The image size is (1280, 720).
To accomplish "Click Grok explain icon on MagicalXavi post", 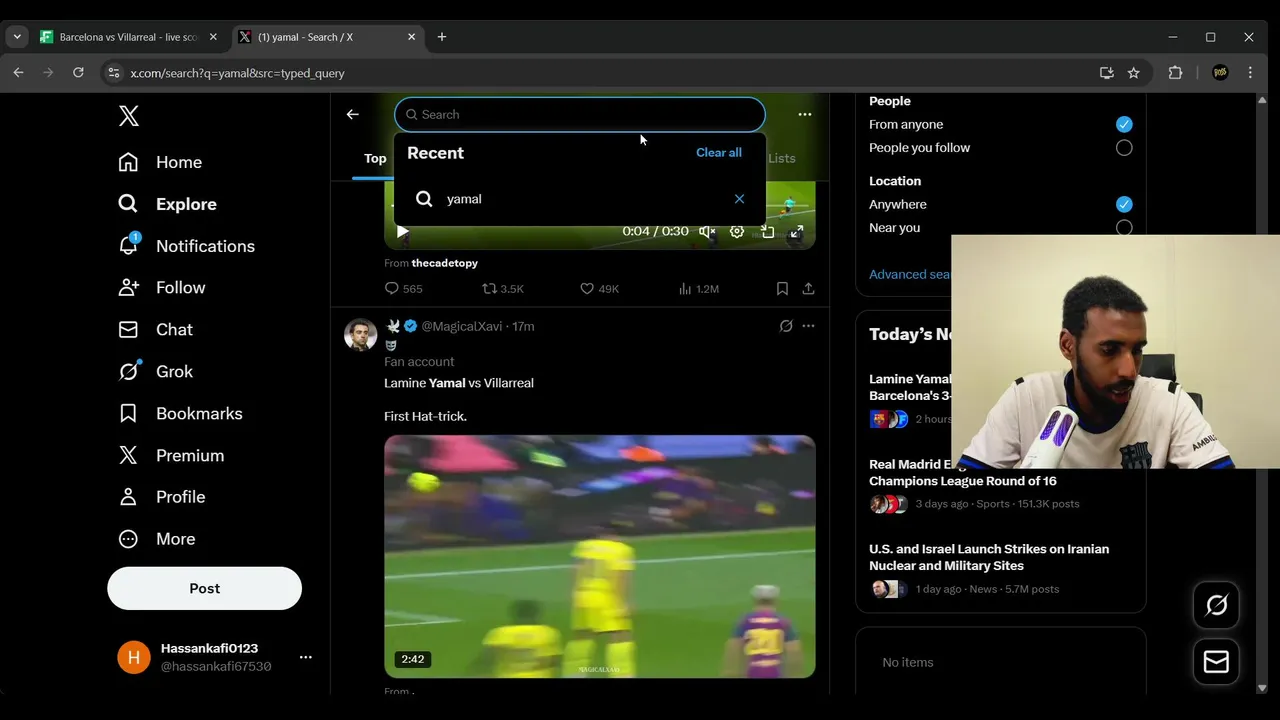I will pyautogui.click(x=786, y=326).
